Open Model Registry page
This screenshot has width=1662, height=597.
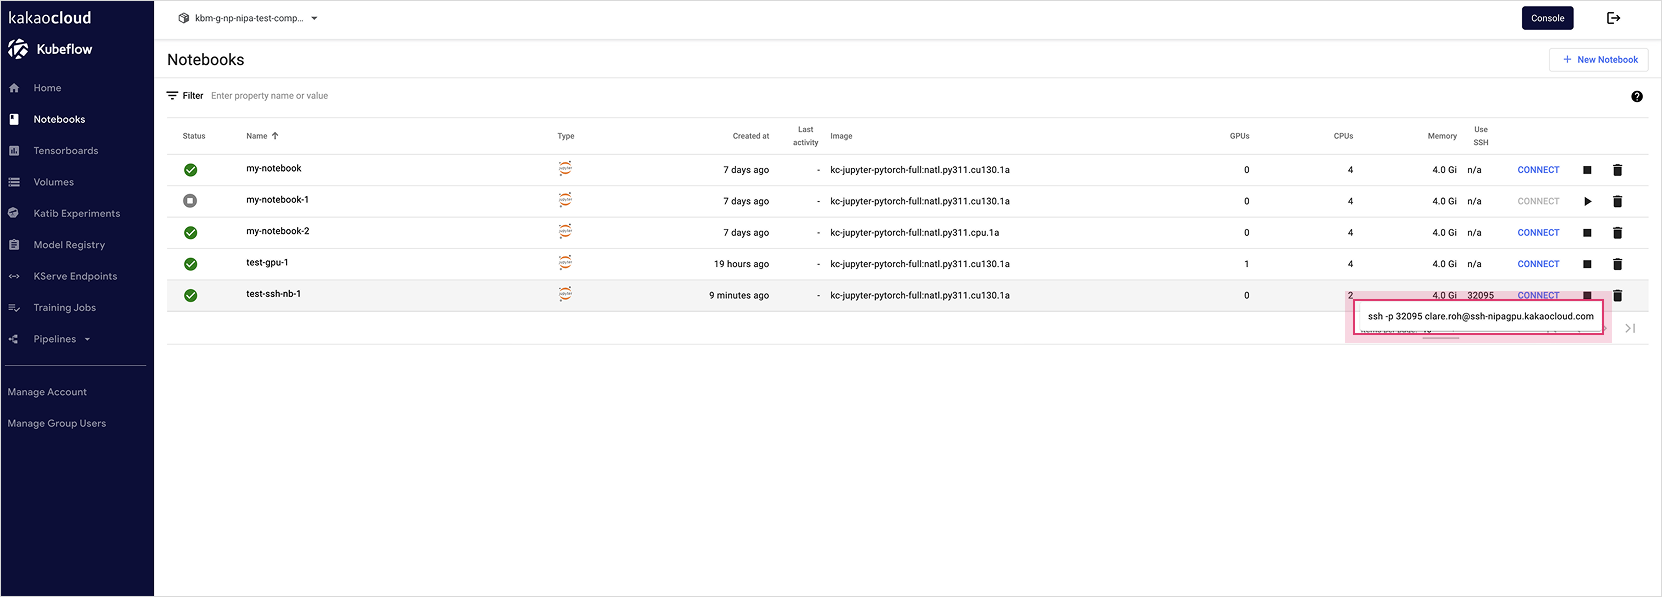[68, 245]
